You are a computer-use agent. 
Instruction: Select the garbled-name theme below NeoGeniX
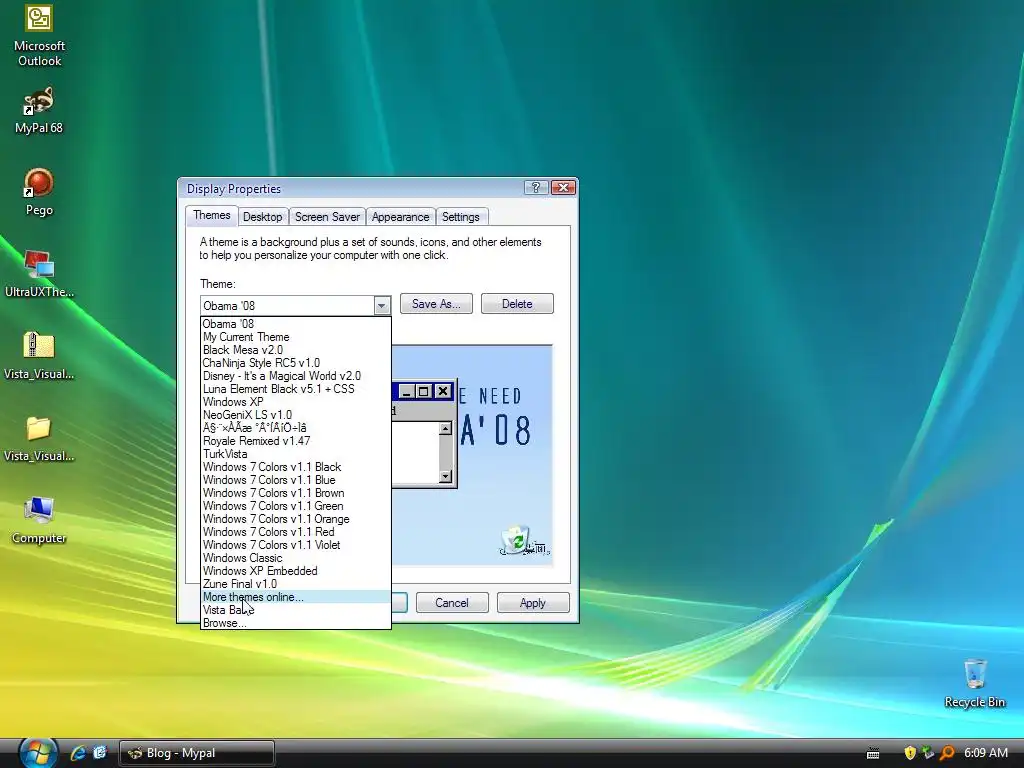click(x=295, y=428)
